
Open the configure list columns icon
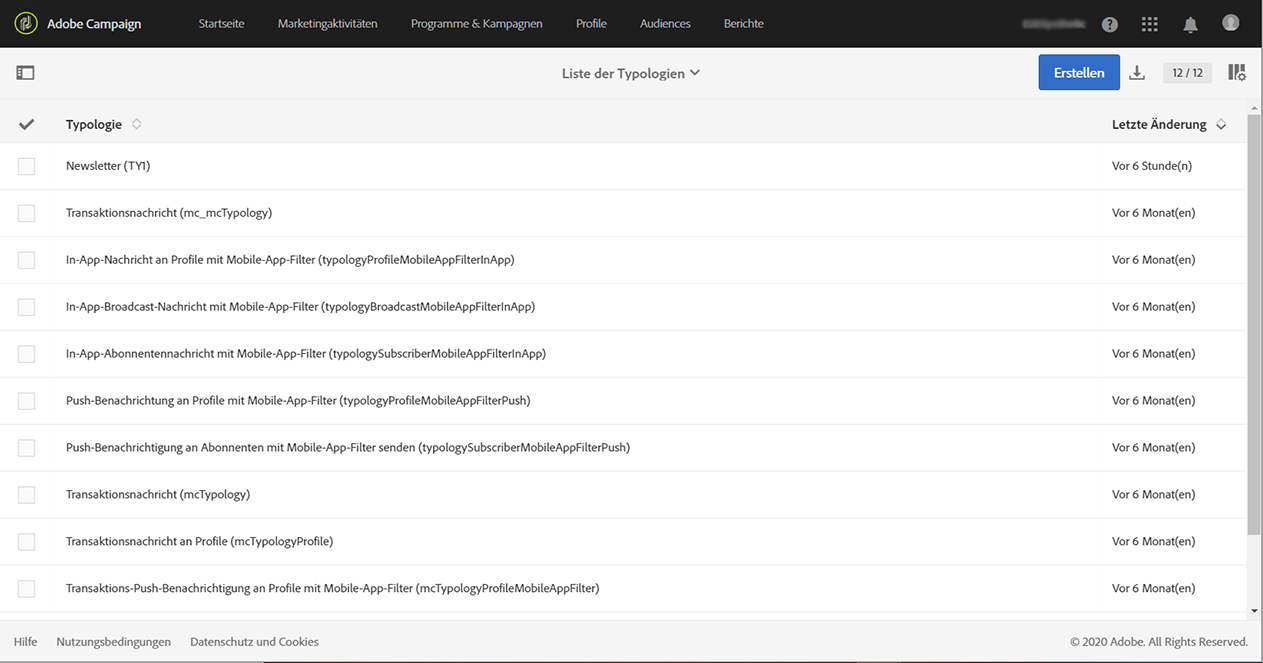point(1237,73)
